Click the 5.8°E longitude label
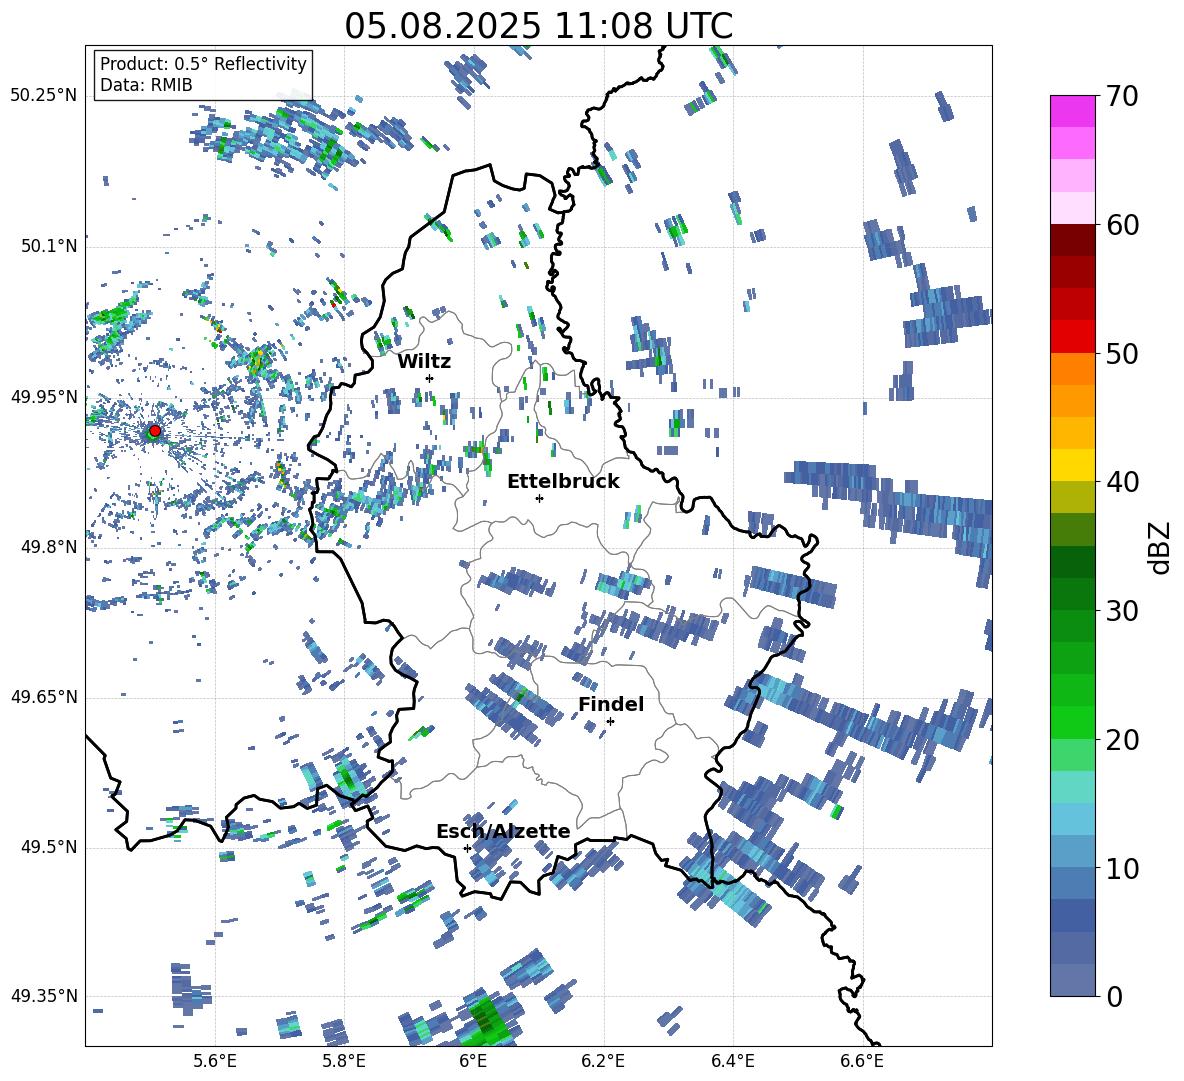1184x1081 pixels. [344, 1061]
